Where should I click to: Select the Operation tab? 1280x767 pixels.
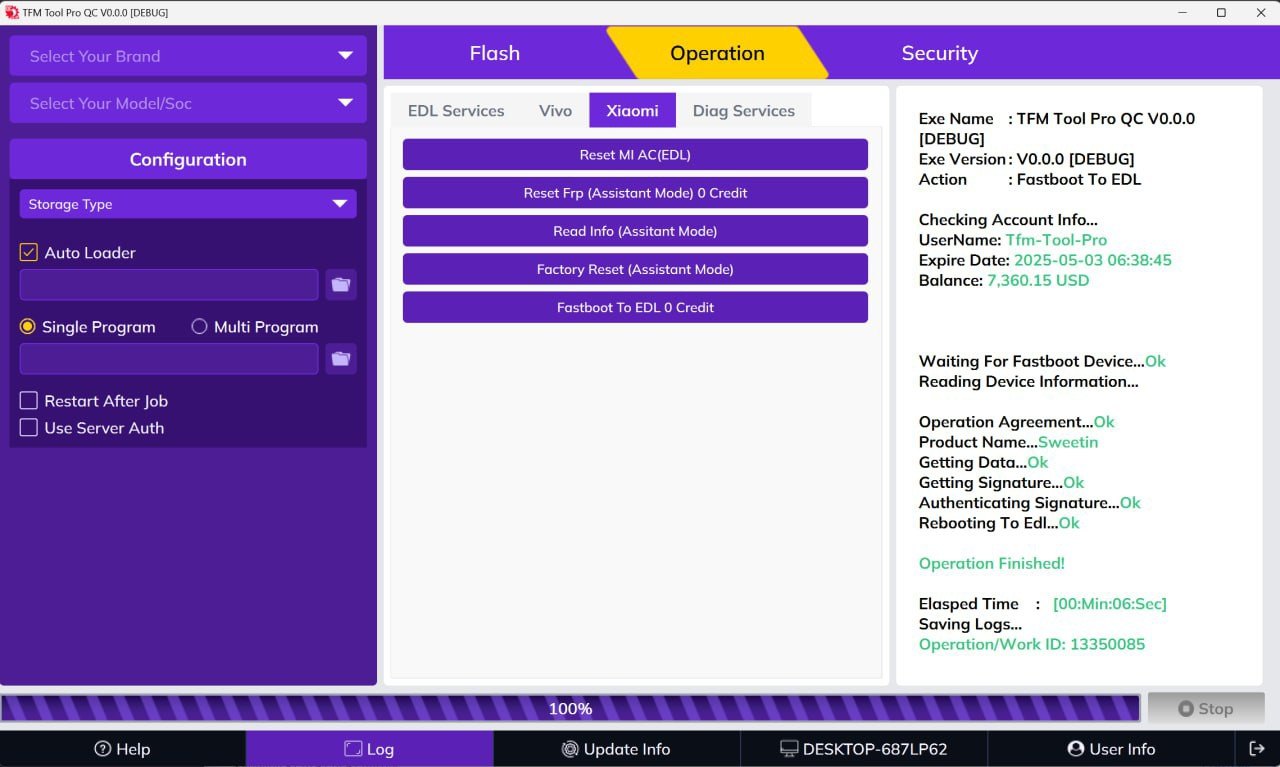(x=717, y=53)
